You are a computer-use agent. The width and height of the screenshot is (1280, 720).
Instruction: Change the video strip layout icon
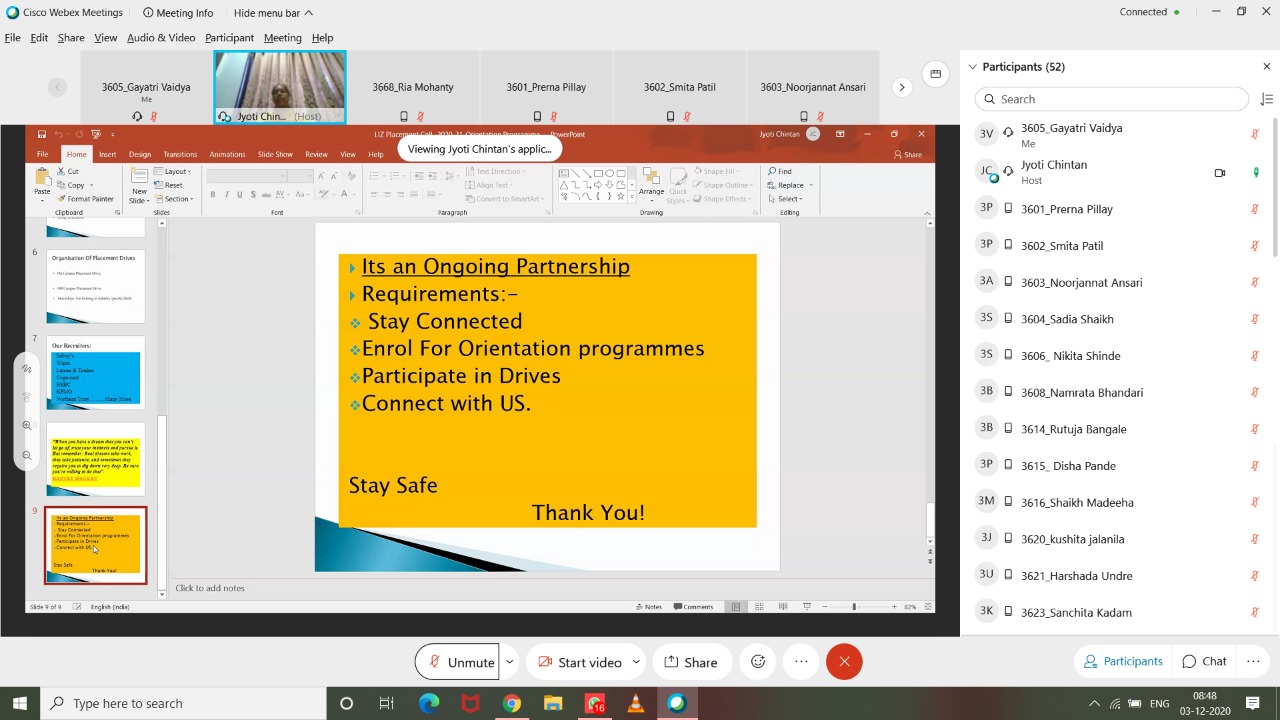point(935,73)
